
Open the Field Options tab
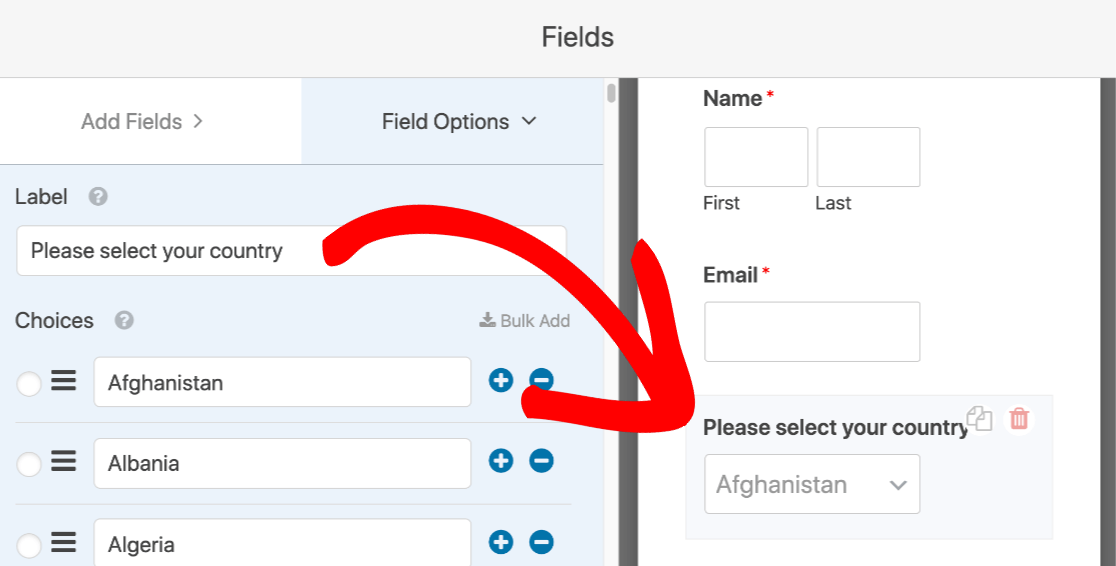click(445, 122)
